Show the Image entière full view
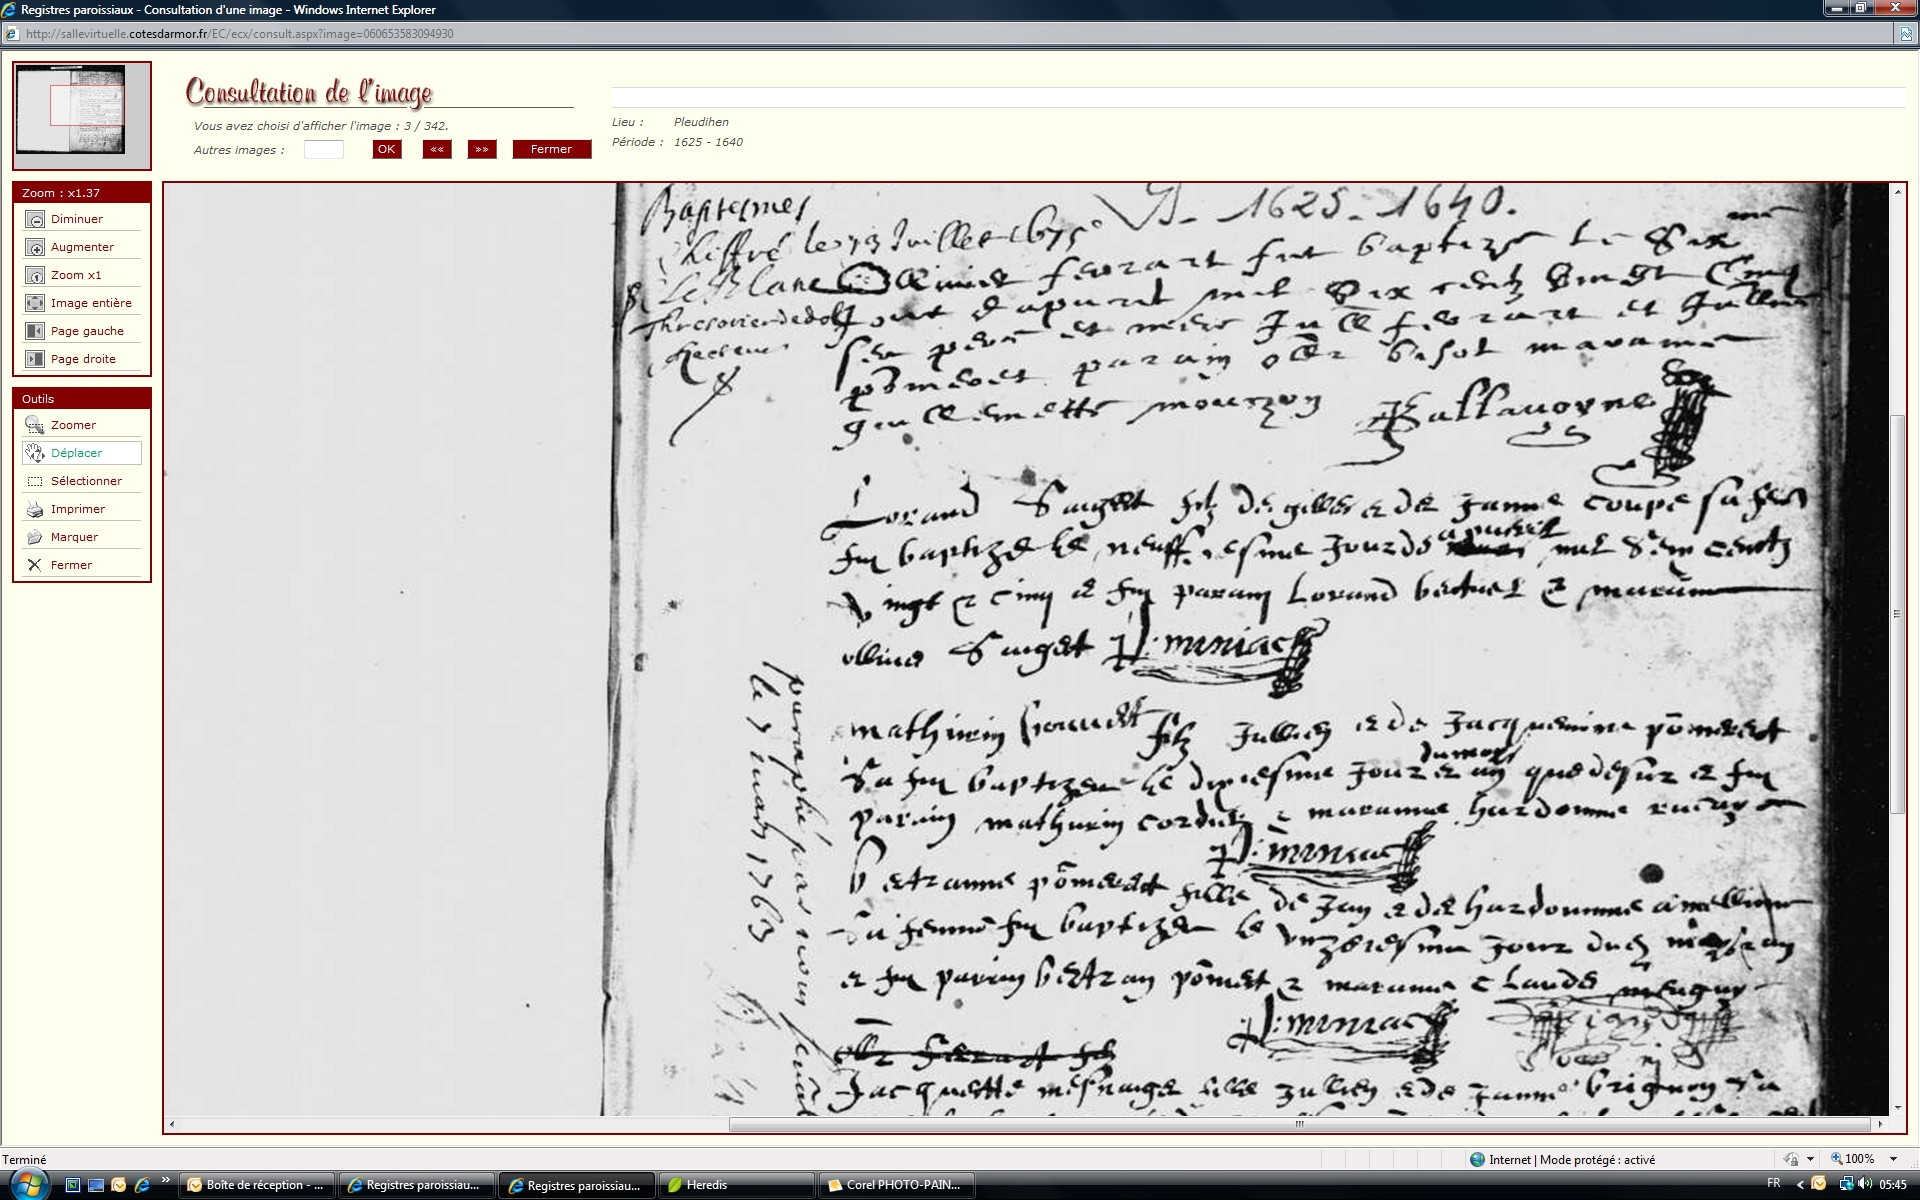The image size is (1920, 1200). pos(35,303)
